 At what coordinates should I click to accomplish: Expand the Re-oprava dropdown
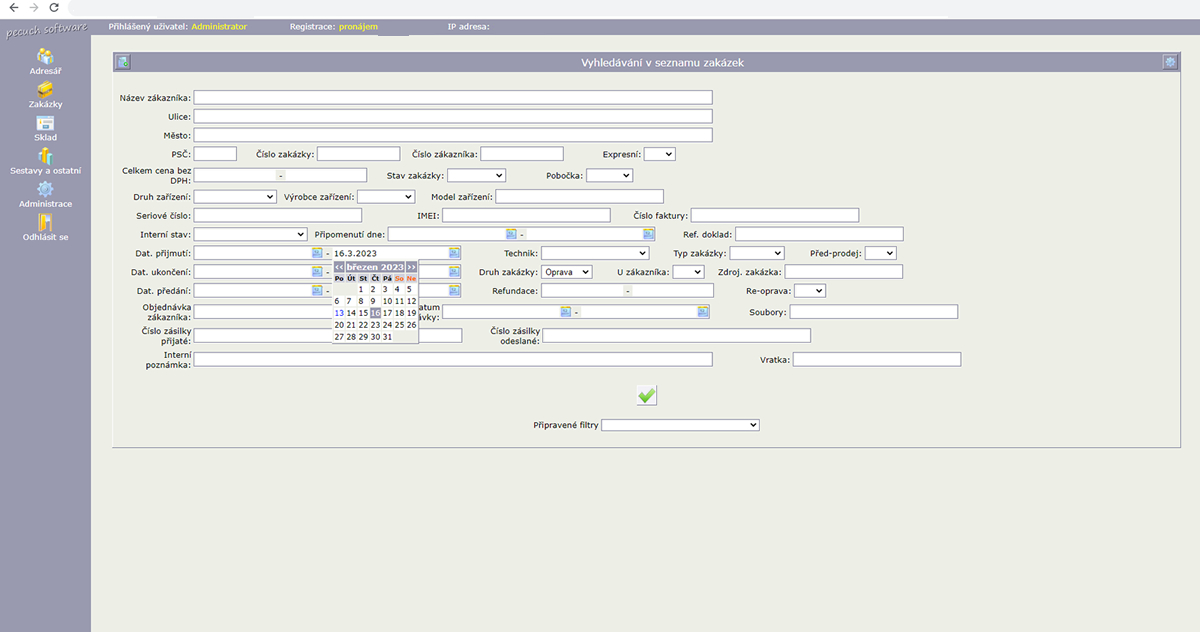[x=810, y=291]
